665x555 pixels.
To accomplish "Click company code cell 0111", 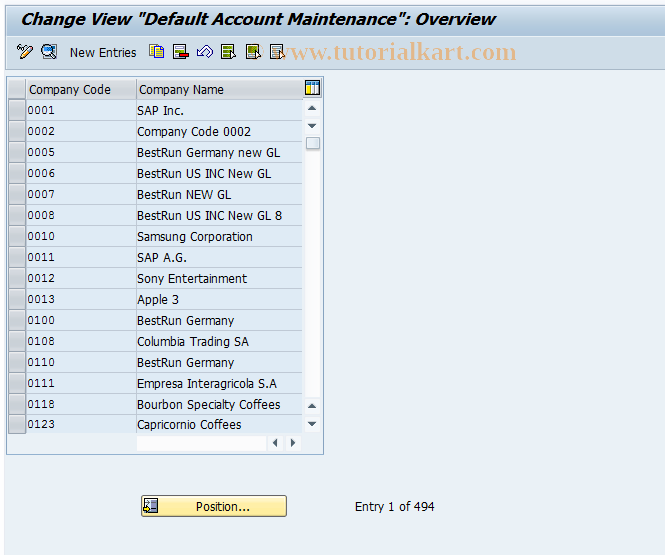I will (x=81, y=383).
